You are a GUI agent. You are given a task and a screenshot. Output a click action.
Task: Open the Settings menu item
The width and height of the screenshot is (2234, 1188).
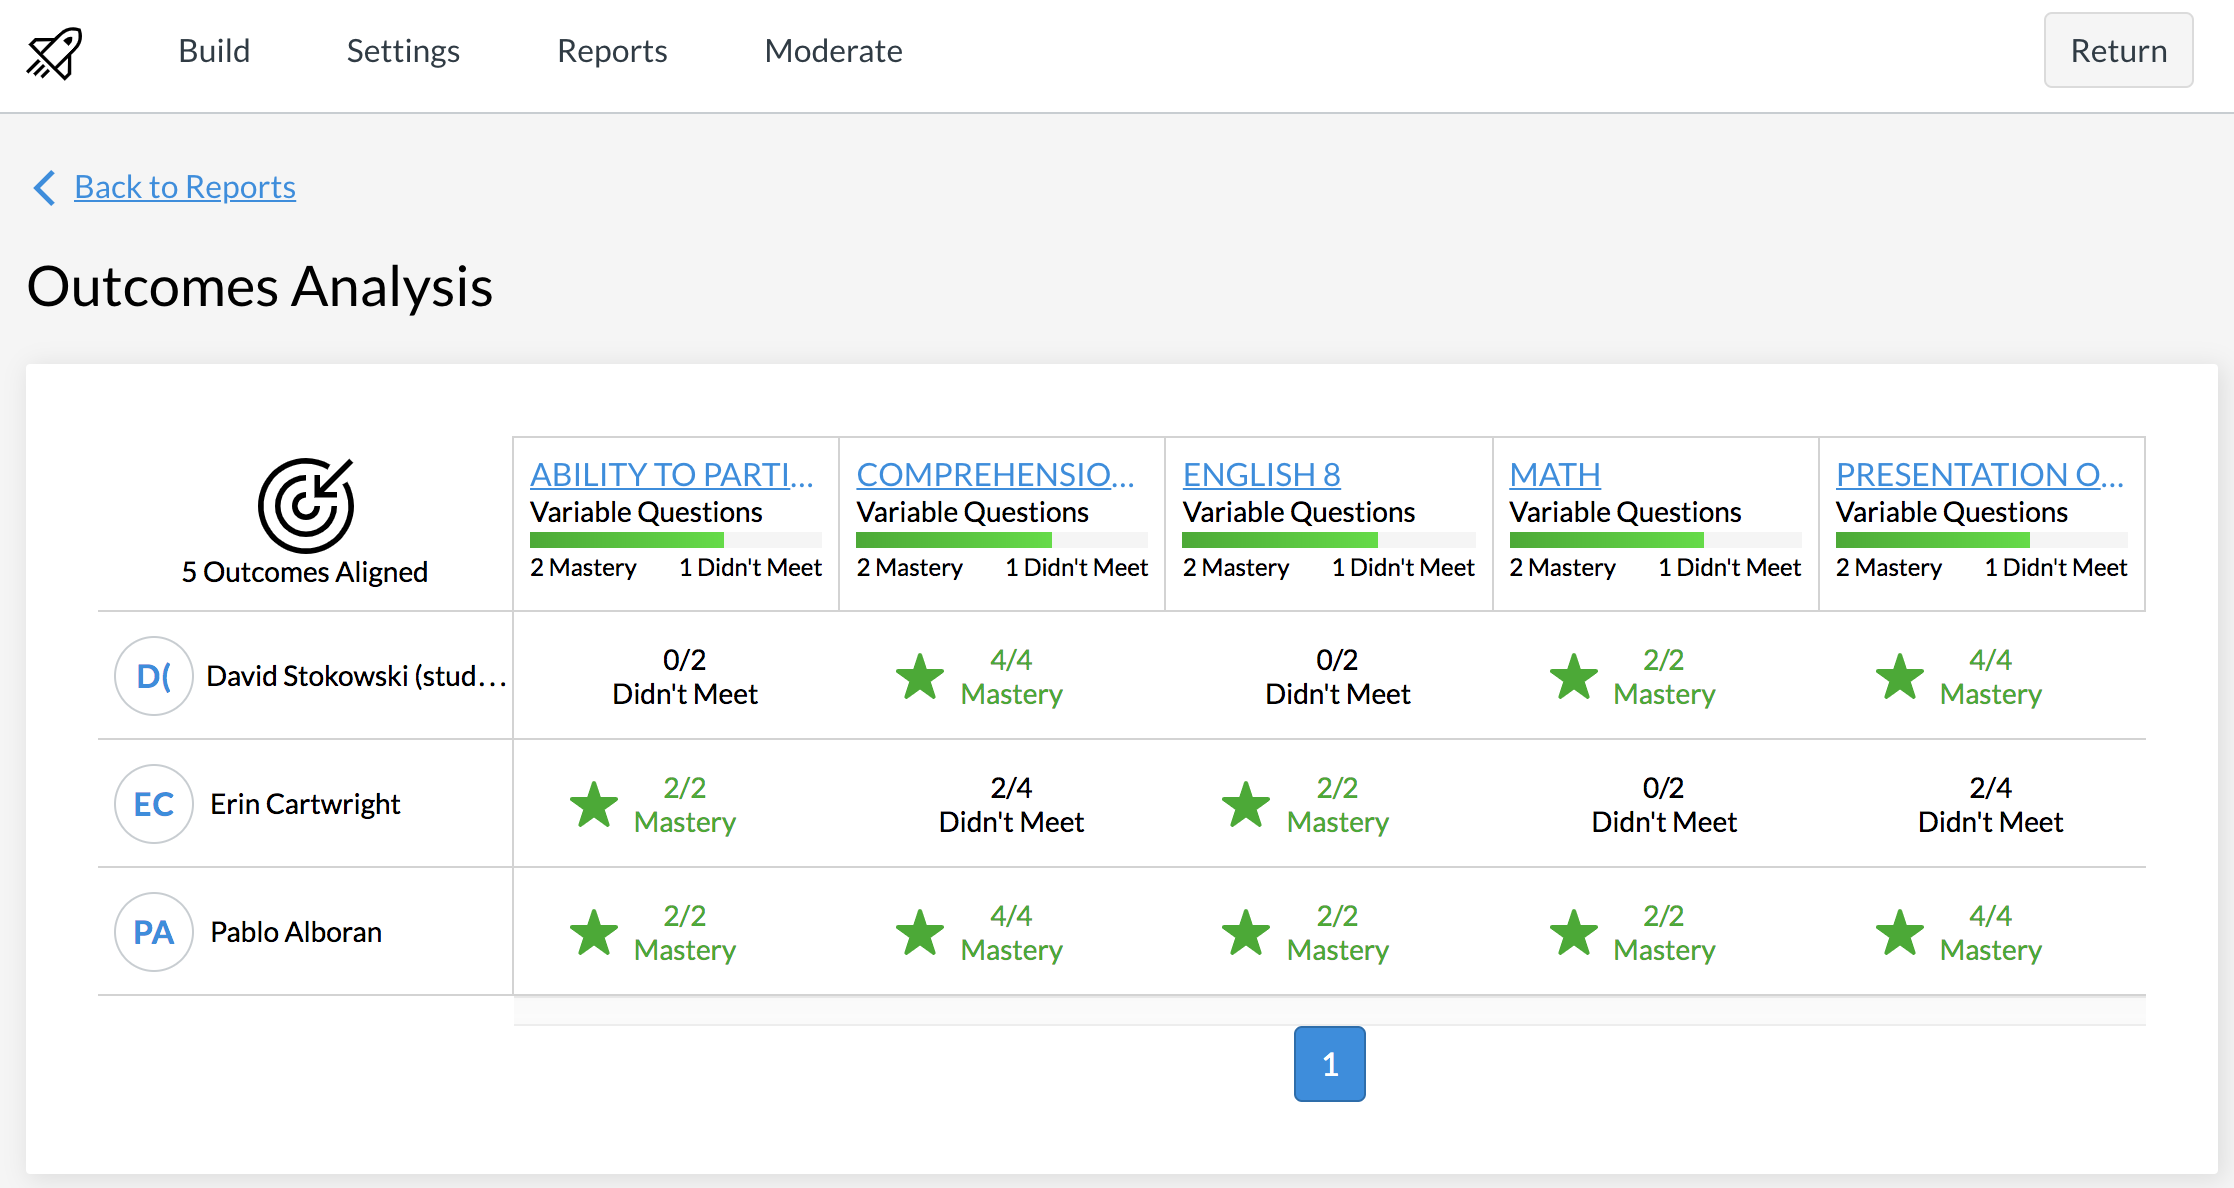[x=403, y=51]
